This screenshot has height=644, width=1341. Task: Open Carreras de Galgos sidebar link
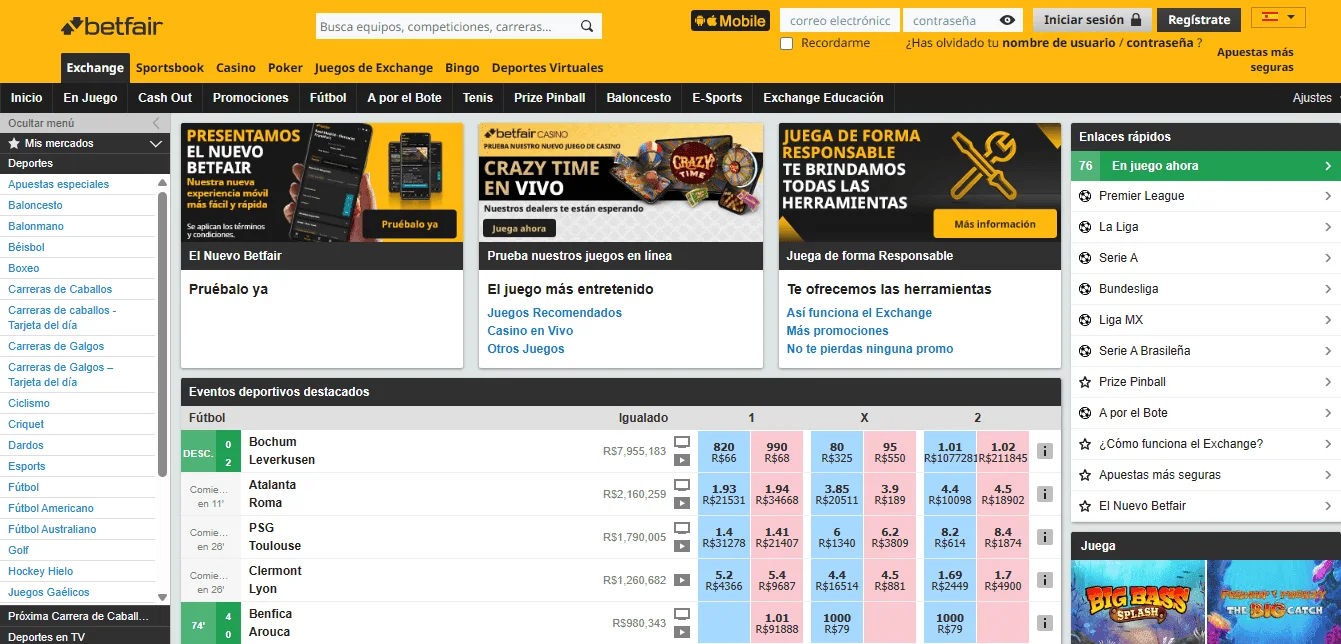coord(56,346)
